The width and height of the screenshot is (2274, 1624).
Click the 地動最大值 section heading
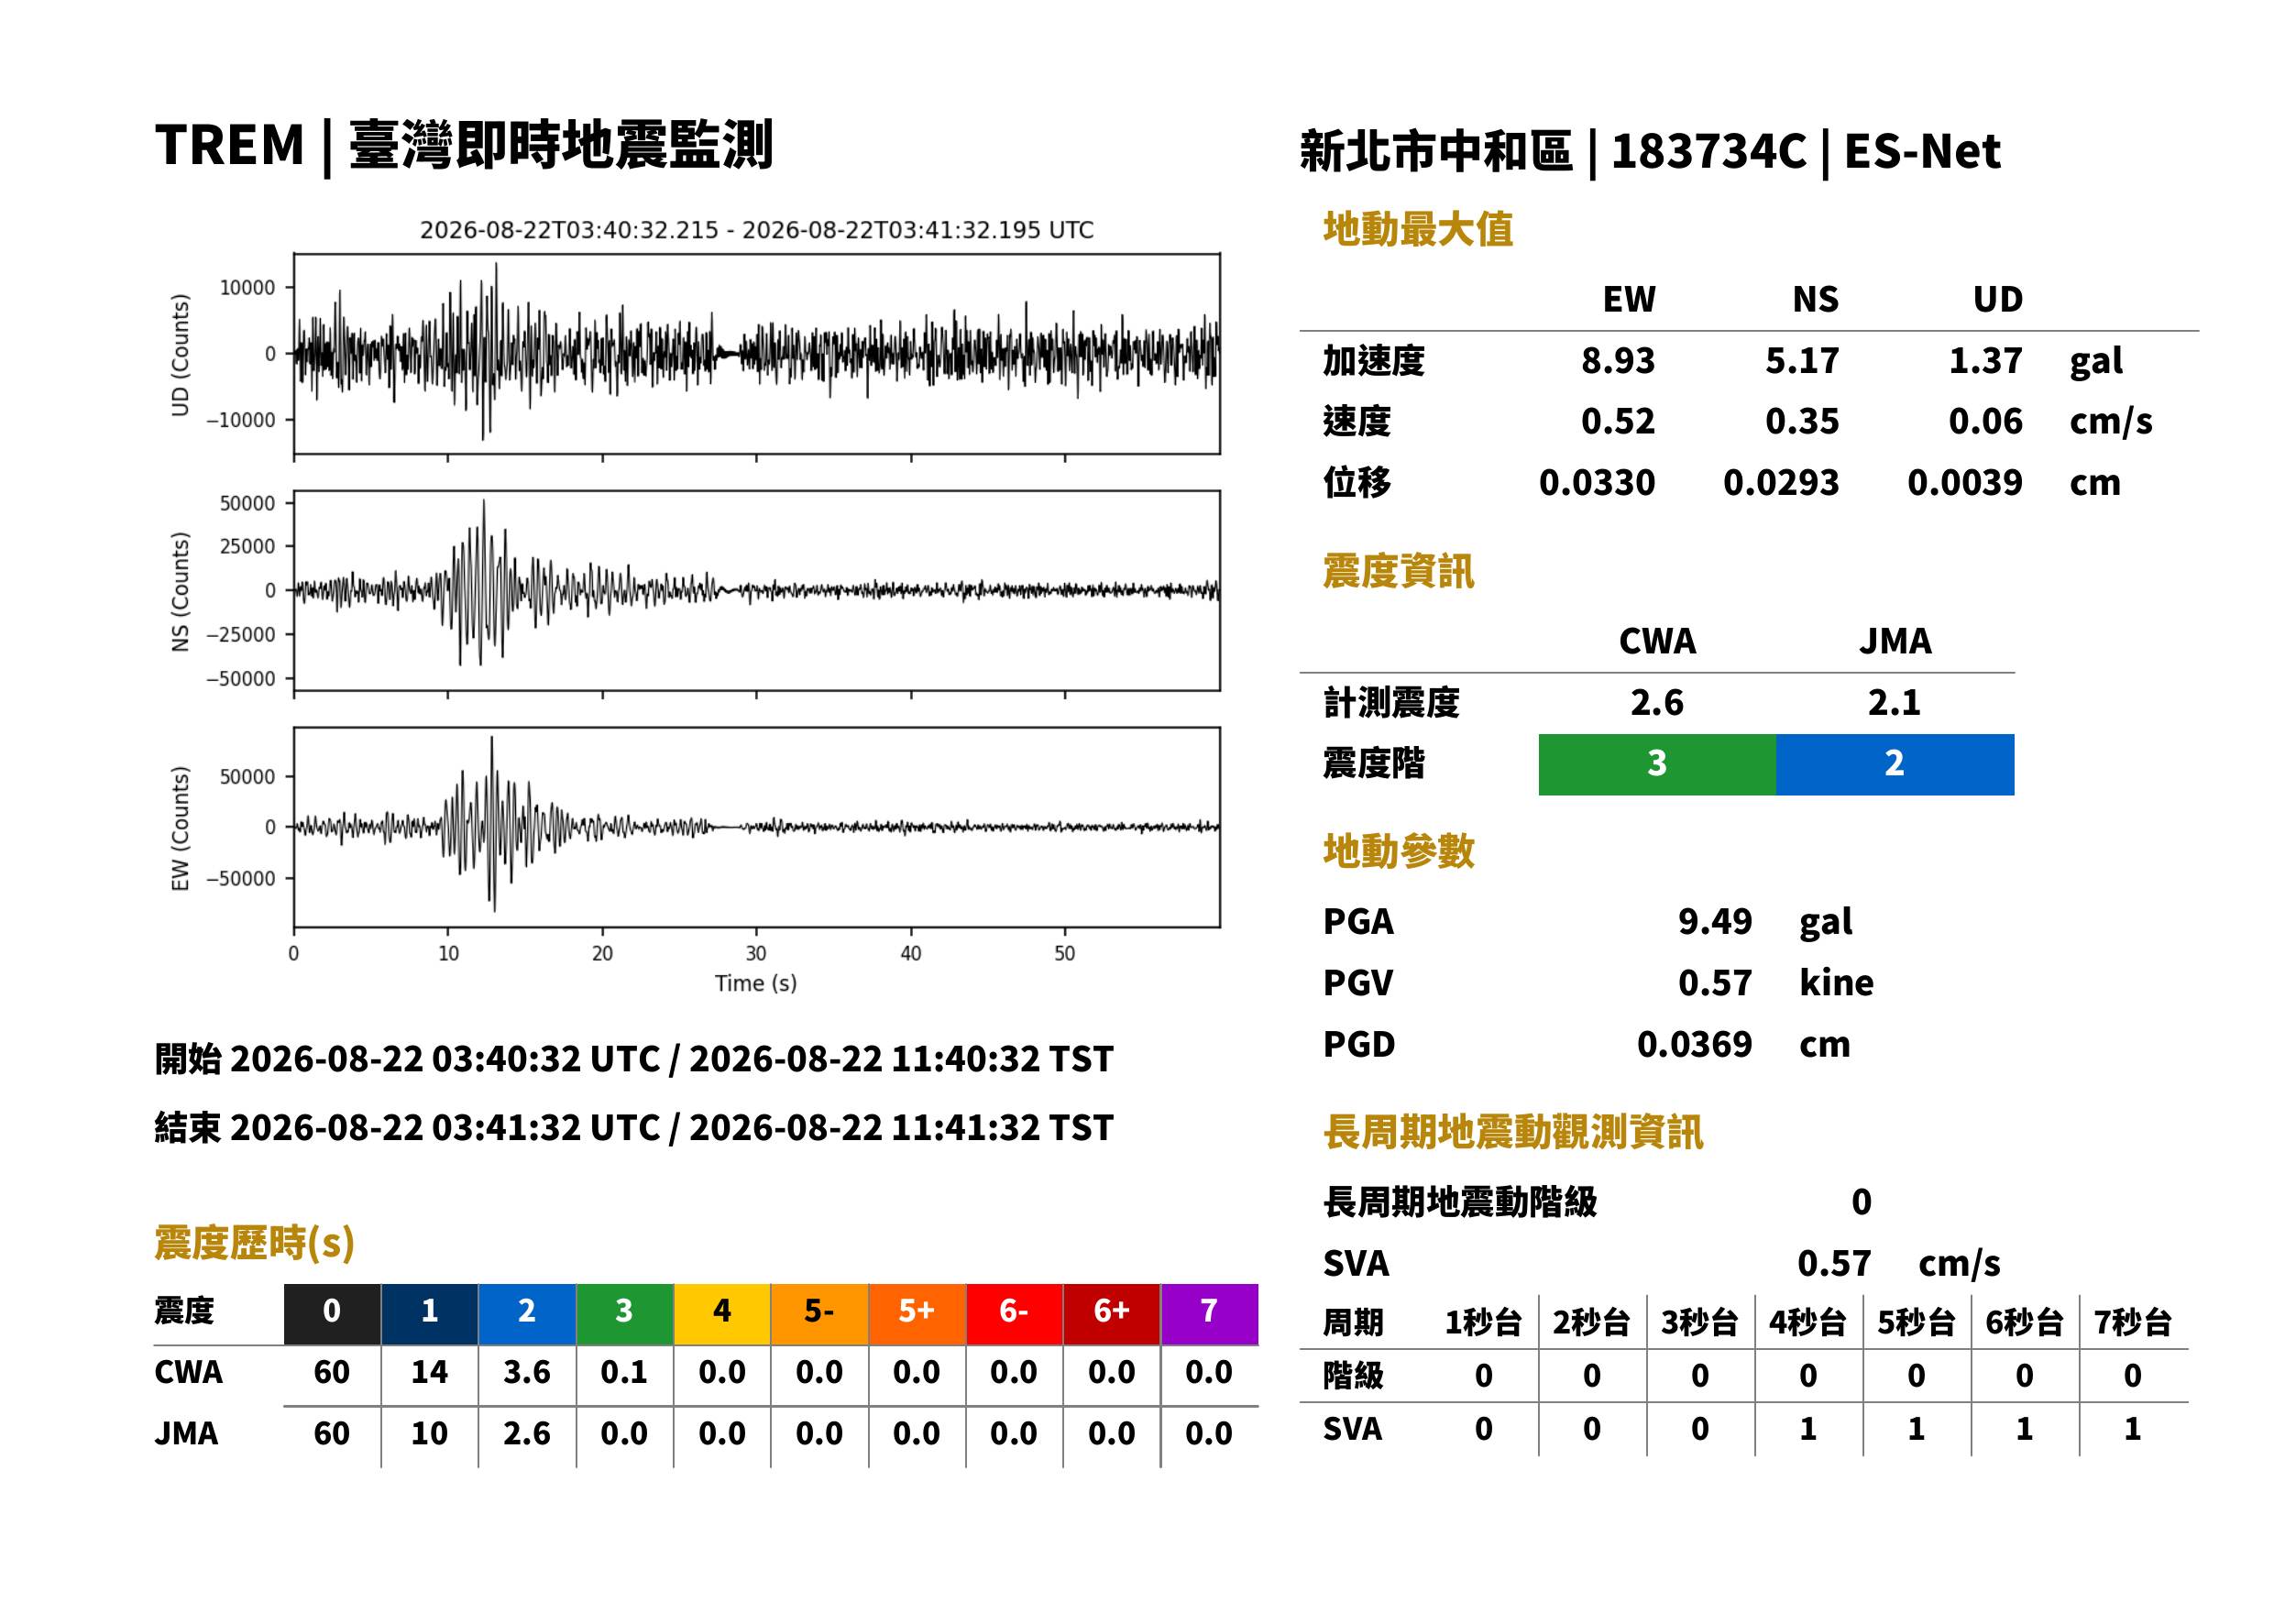click(x=1418, y=229)
